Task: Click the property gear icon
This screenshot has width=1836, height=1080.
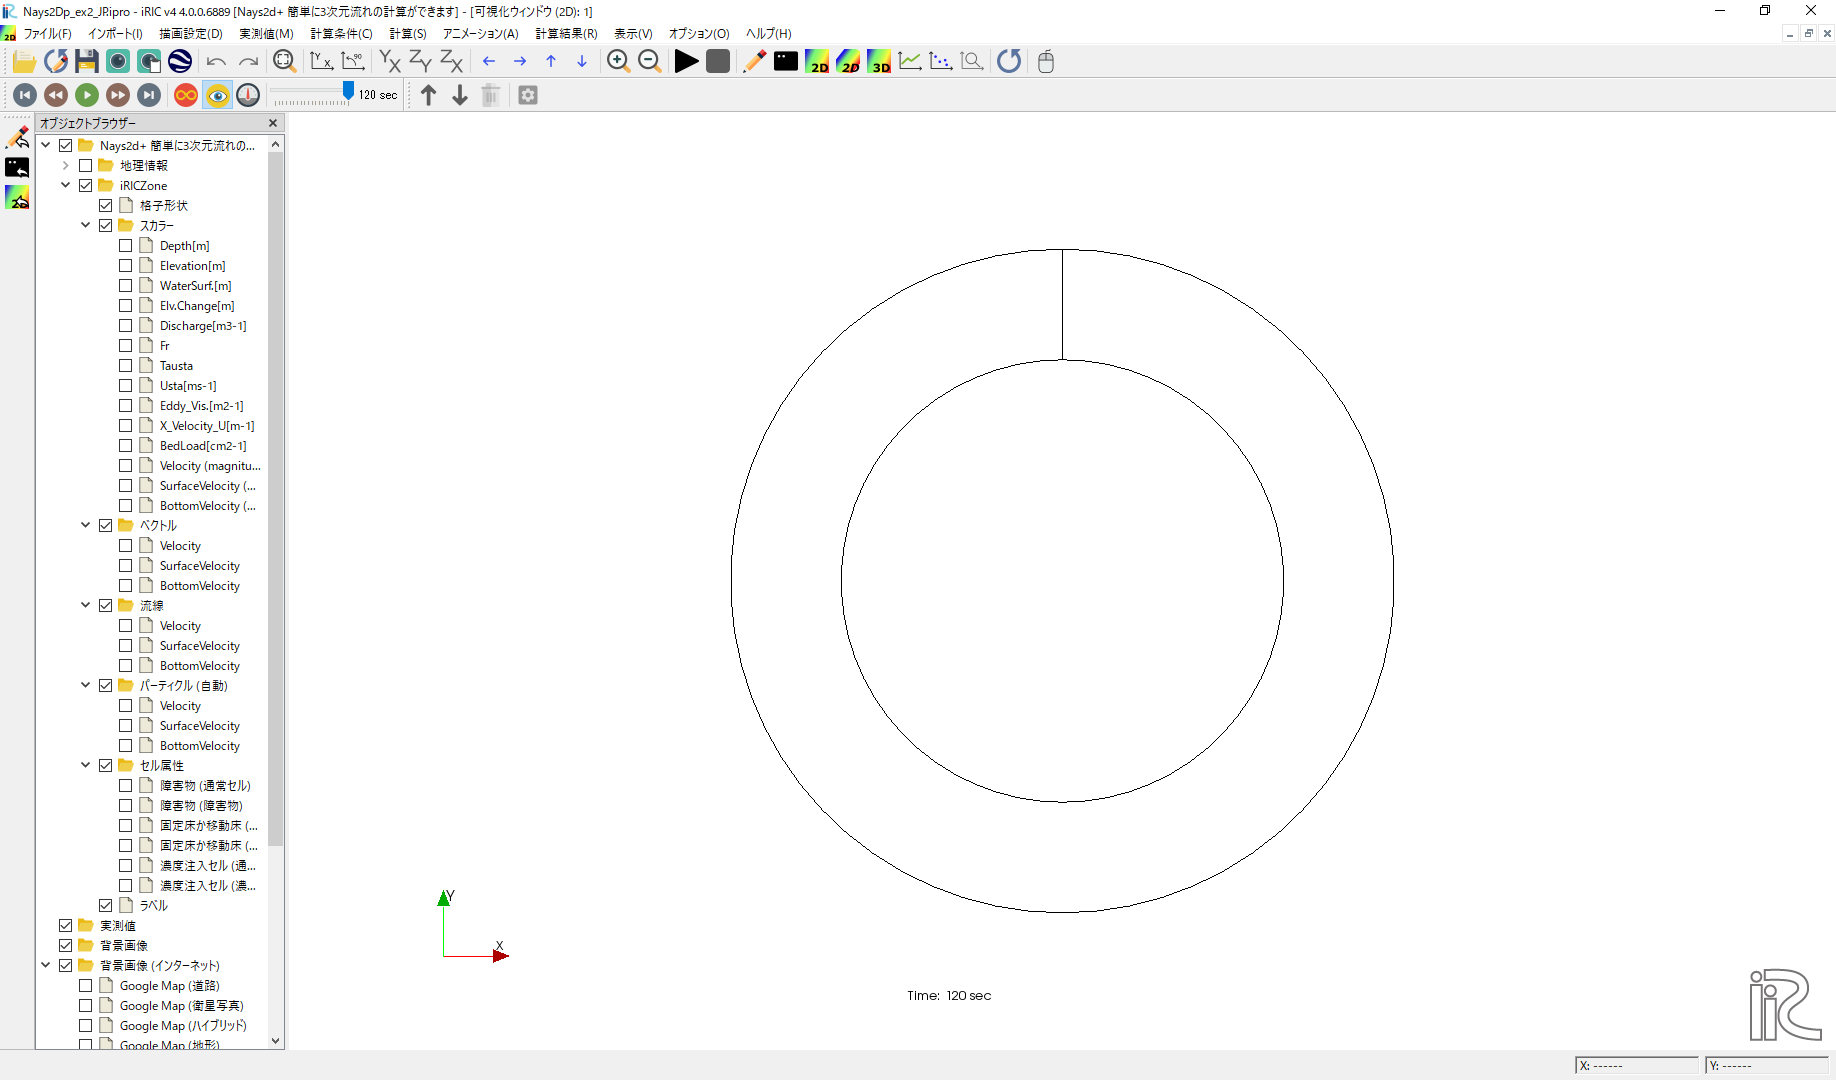Action: click(x=528, y=95)
